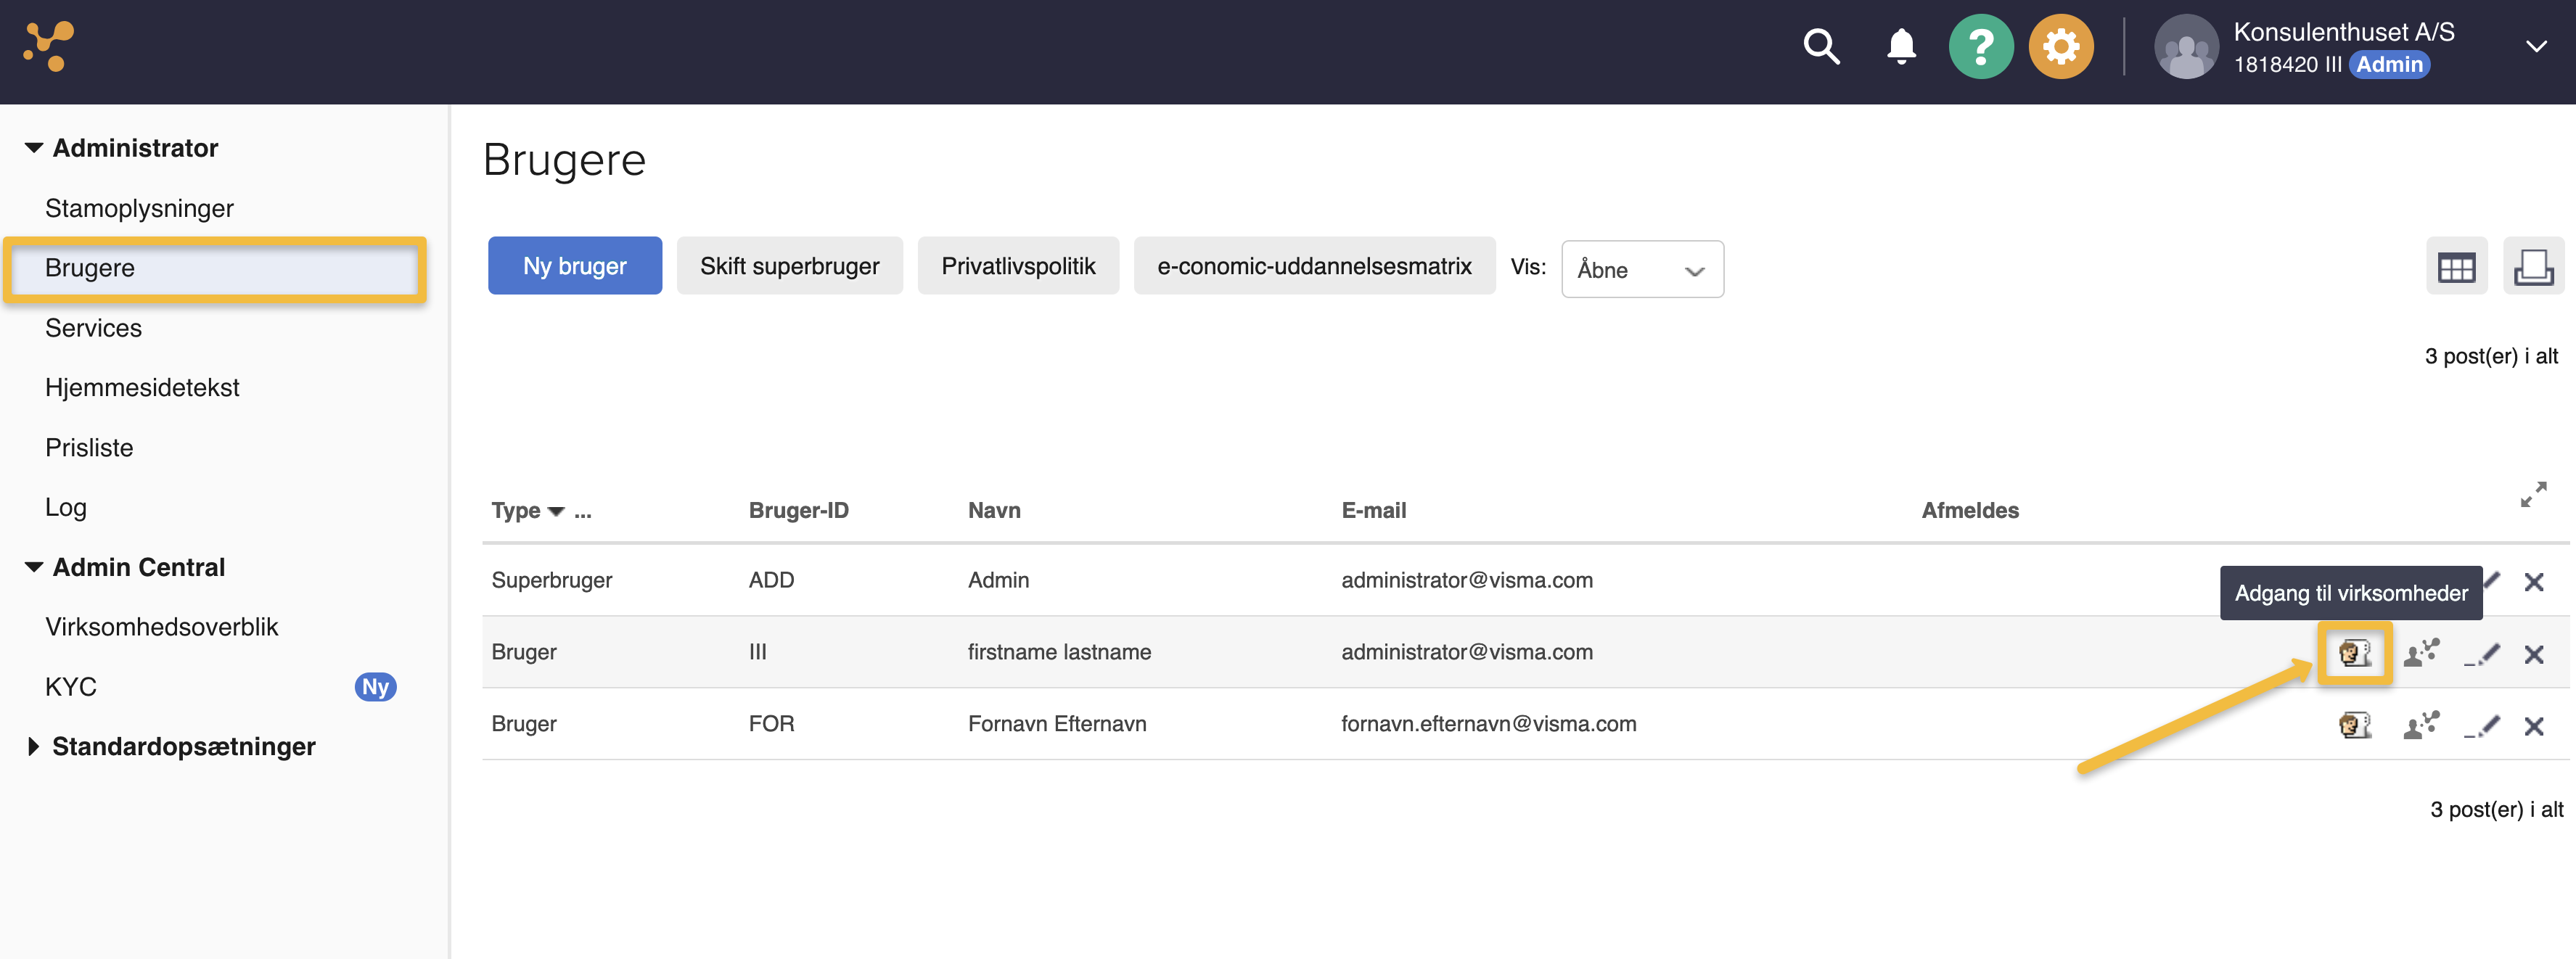Click the Ny bruger button
The image size is (2576, 959).
[x=574, y=266]
